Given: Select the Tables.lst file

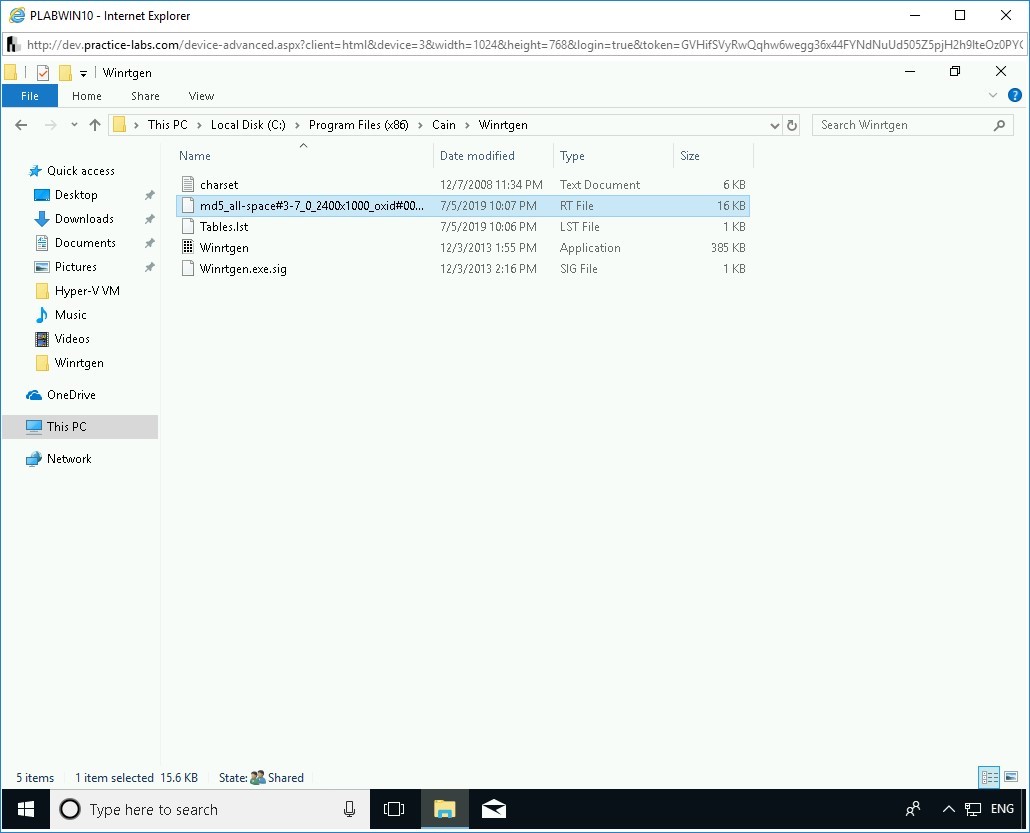Looking at the screenshot, I should coord(222,226).
